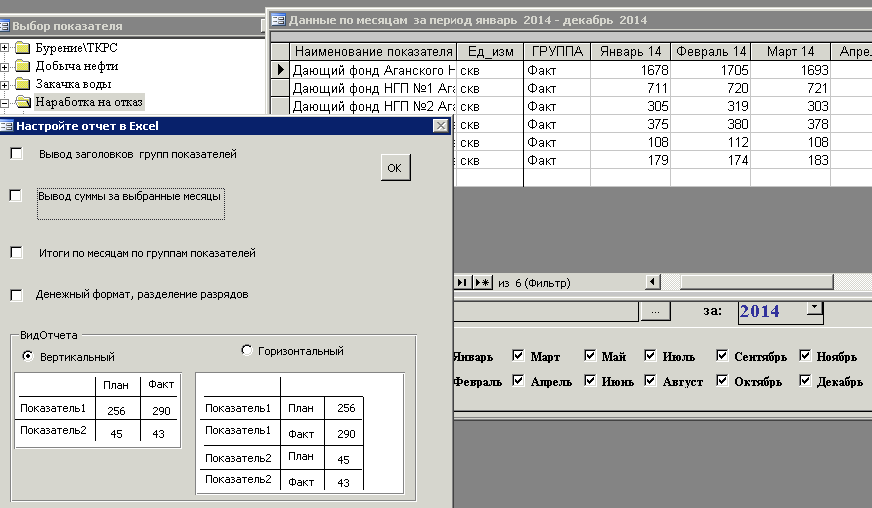The width and height of the screenshot is (872, 508).
Task: Click the ellipsis browse button
Action: [x=655, y=311]
